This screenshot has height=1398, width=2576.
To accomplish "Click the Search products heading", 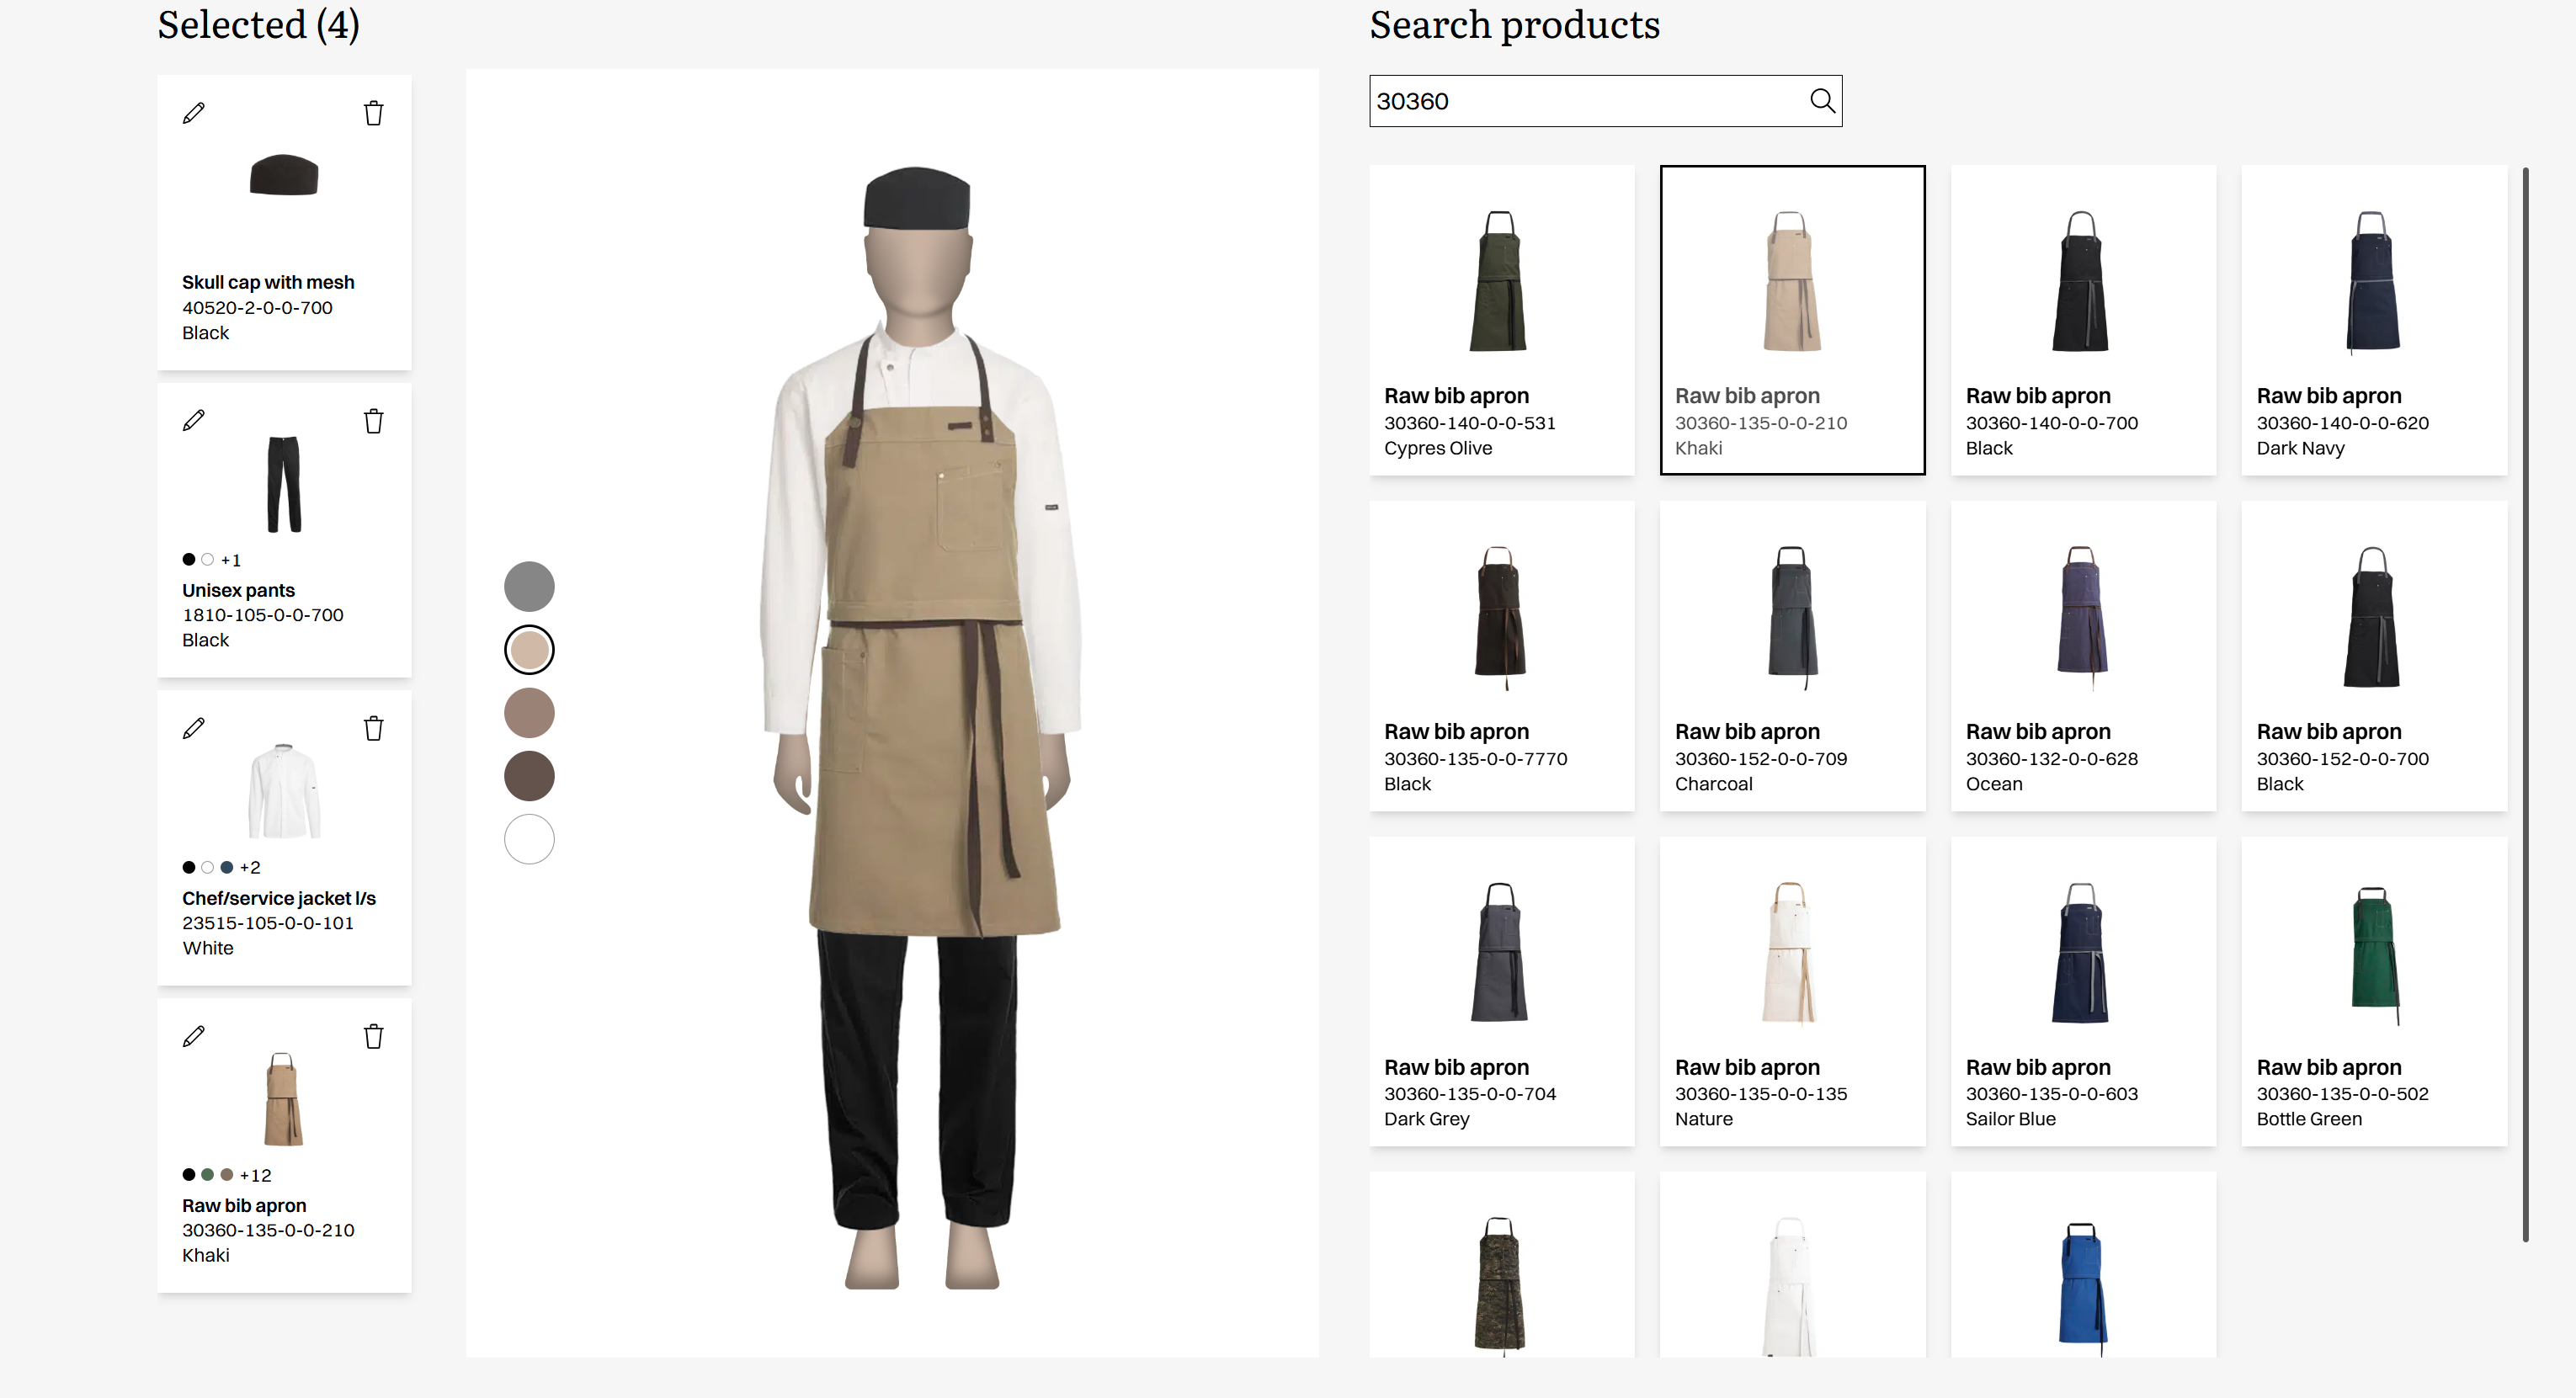I will click(x=1514, y=25).
